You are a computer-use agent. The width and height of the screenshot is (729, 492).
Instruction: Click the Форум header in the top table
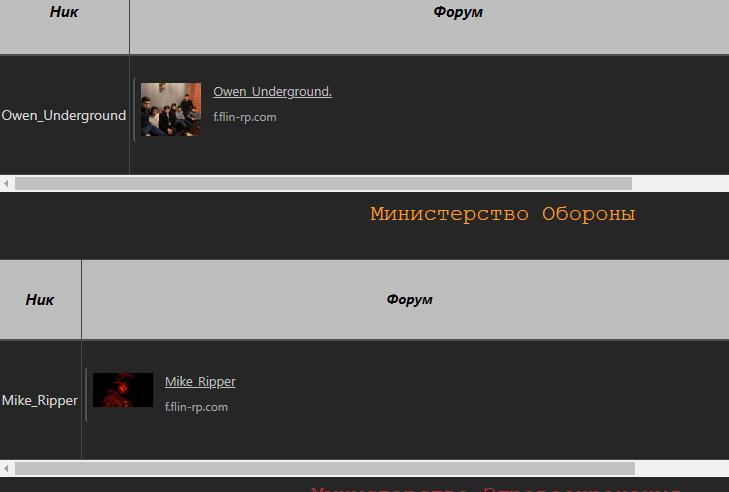(458, 12)
